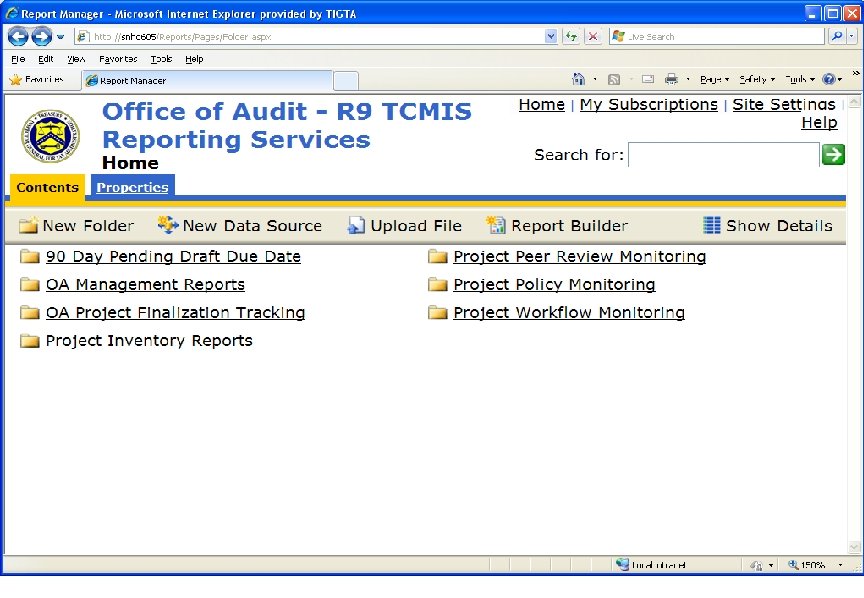Open the Favorites star button
864x598 pixels.
(x=37, y=80)
